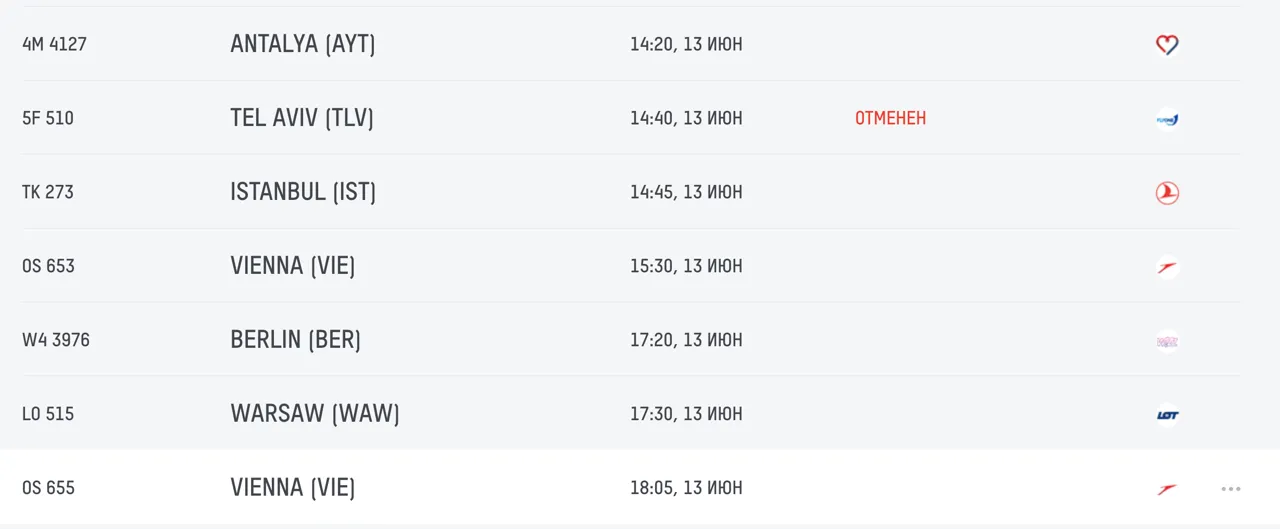Click the Austrian Airlines logo for OS 653
The image size is (1280, 529).
[x=1167, y=267]
